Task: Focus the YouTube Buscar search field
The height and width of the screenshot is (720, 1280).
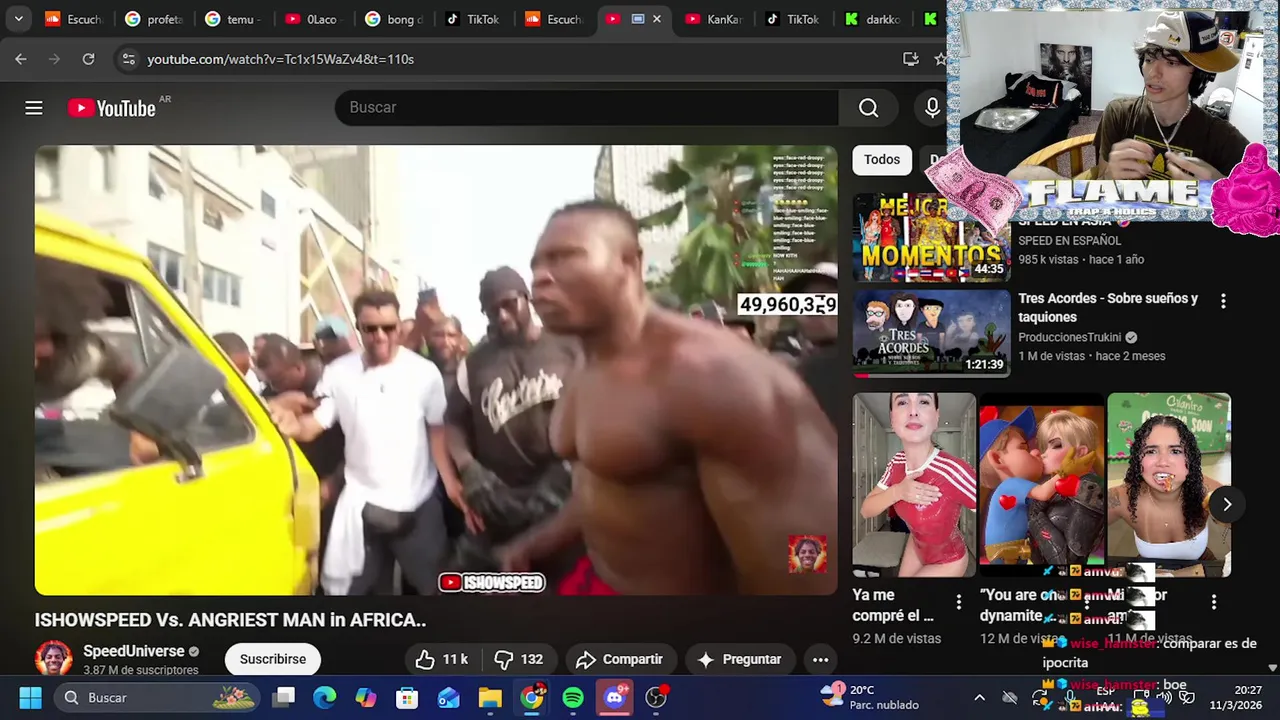Action: 587,108
